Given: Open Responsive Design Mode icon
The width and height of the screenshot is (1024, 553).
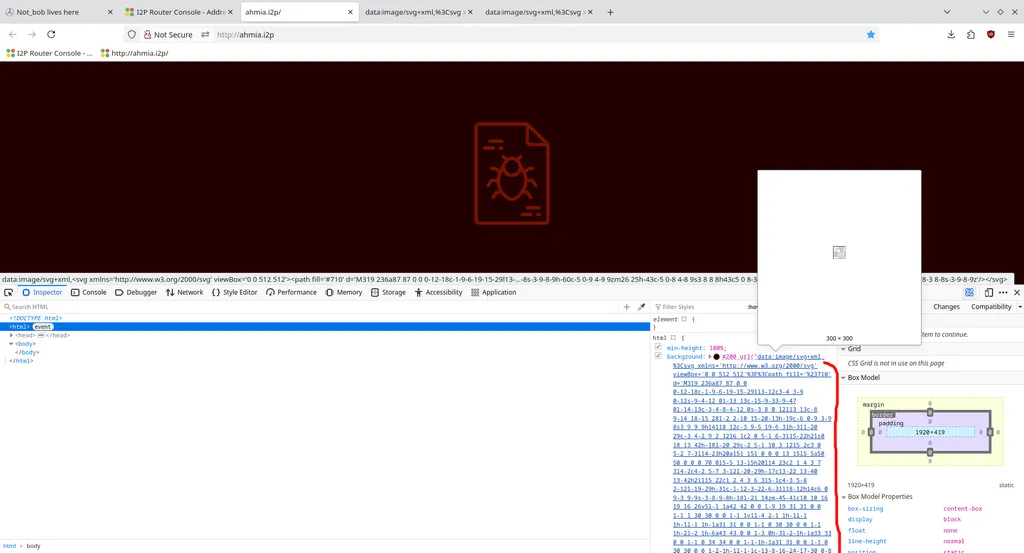Looking at the screenshot, I should pos(989,292).
